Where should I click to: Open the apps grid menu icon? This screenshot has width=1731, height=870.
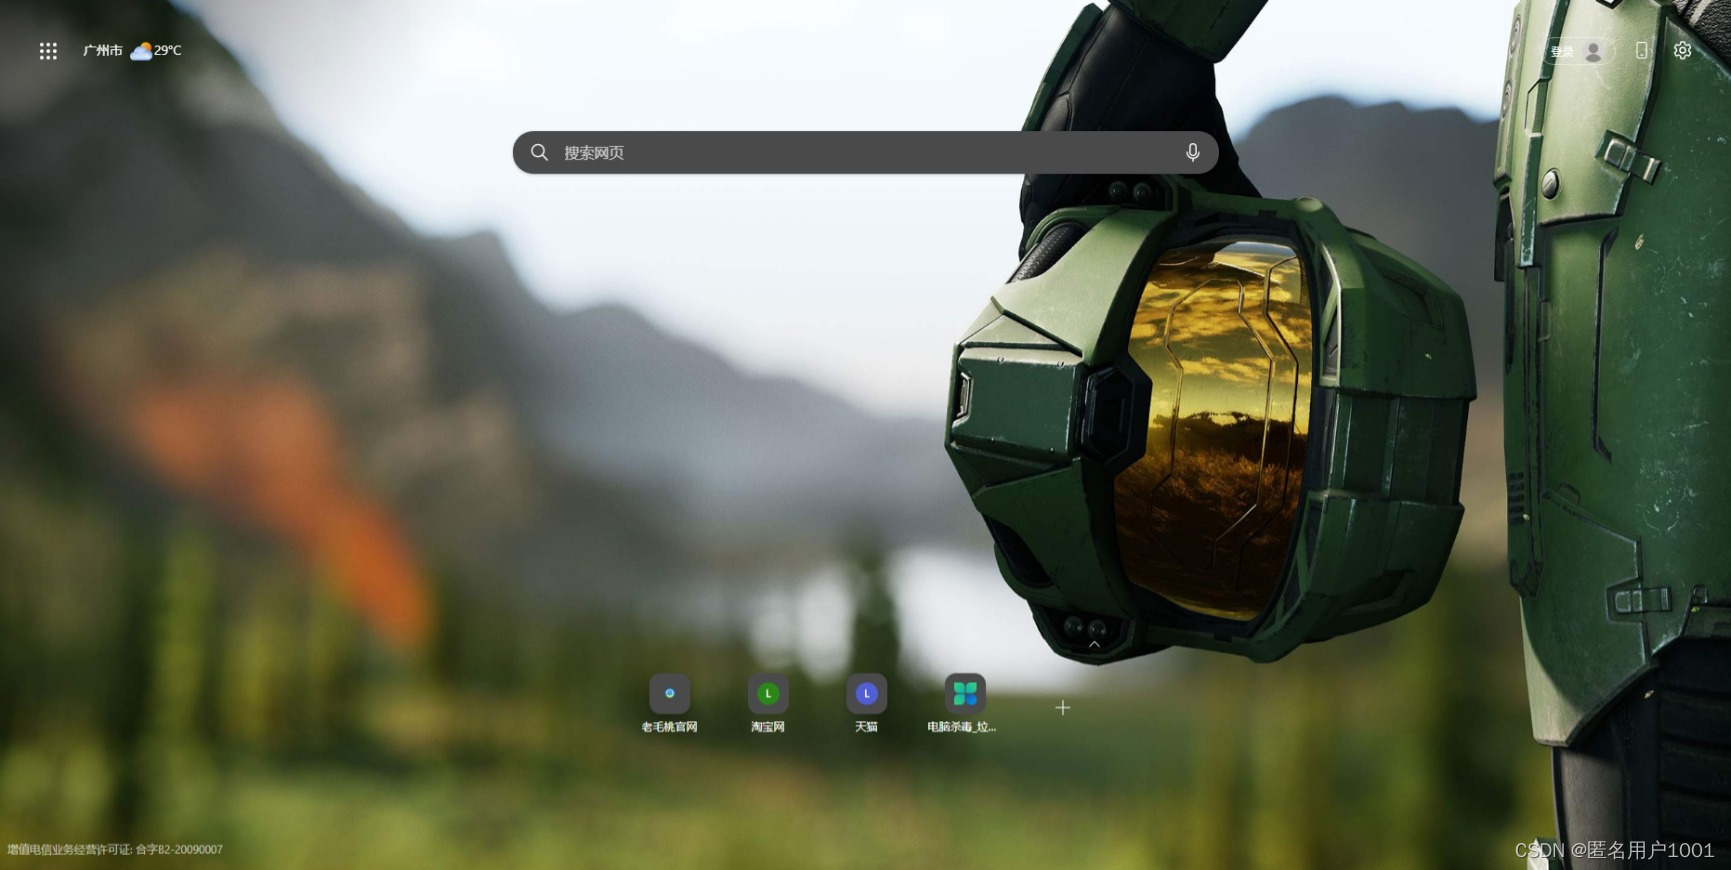pos(48,51)
